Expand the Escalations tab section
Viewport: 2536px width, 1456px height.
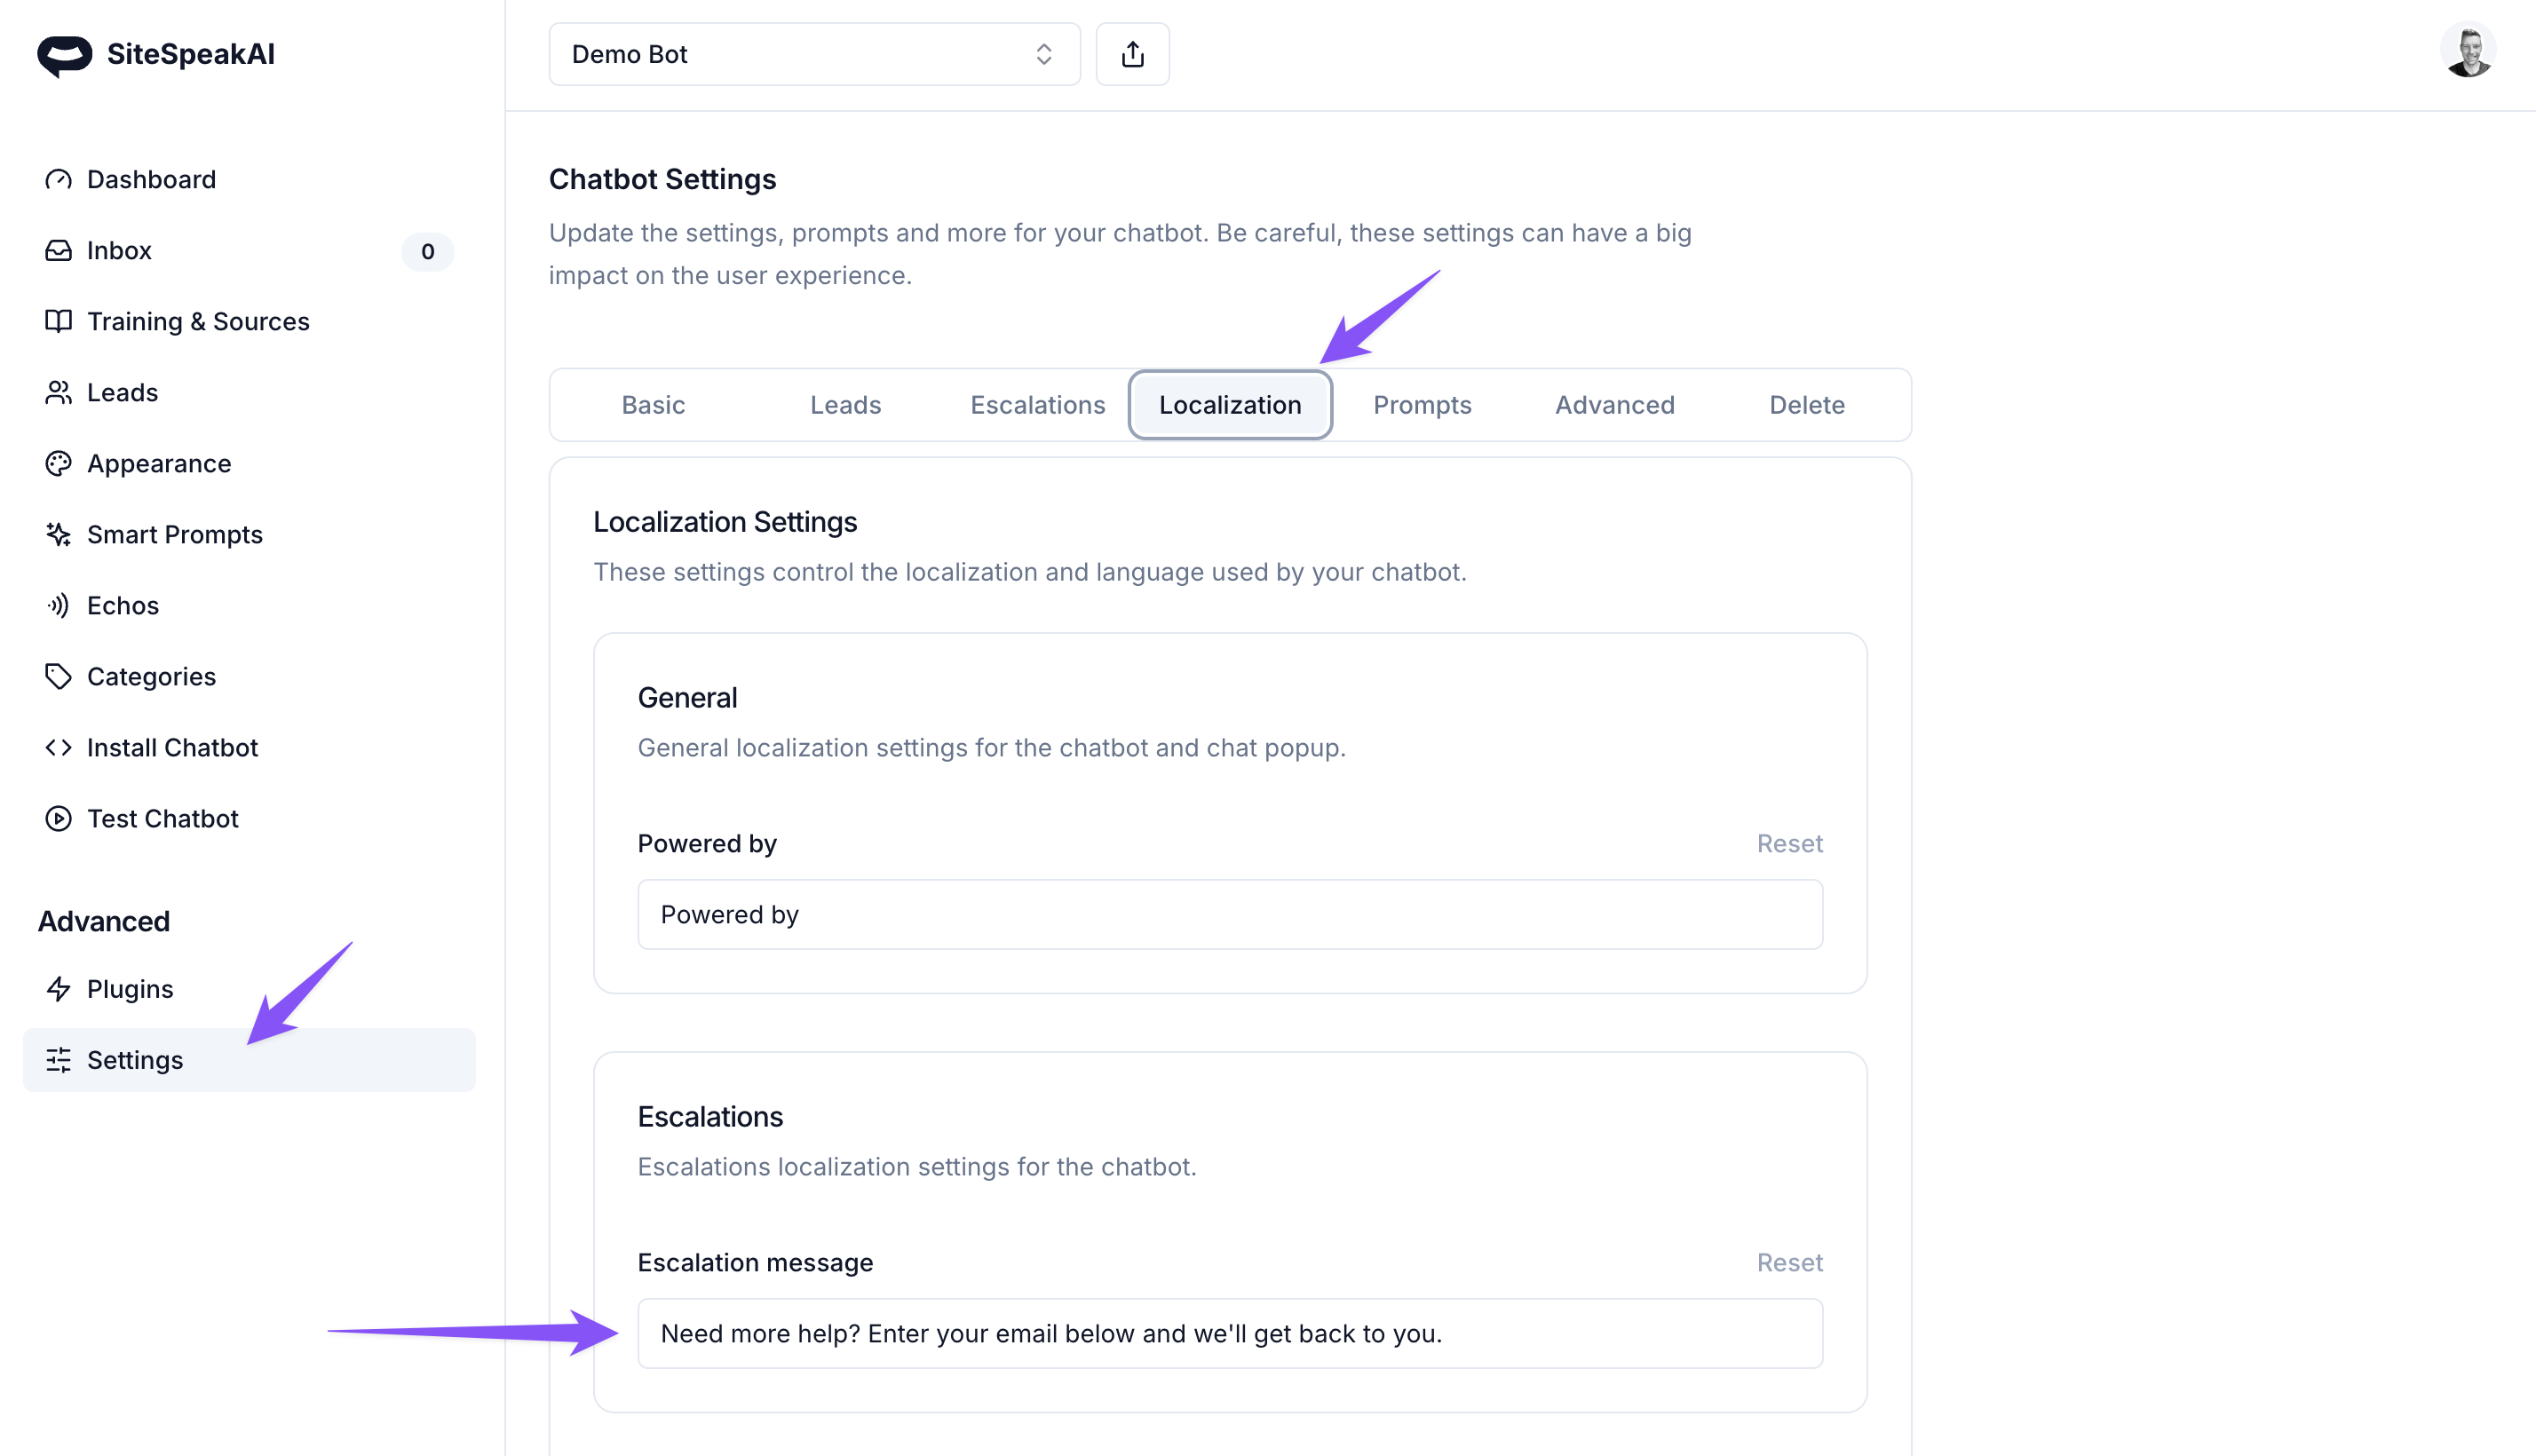click(1038, 404)
